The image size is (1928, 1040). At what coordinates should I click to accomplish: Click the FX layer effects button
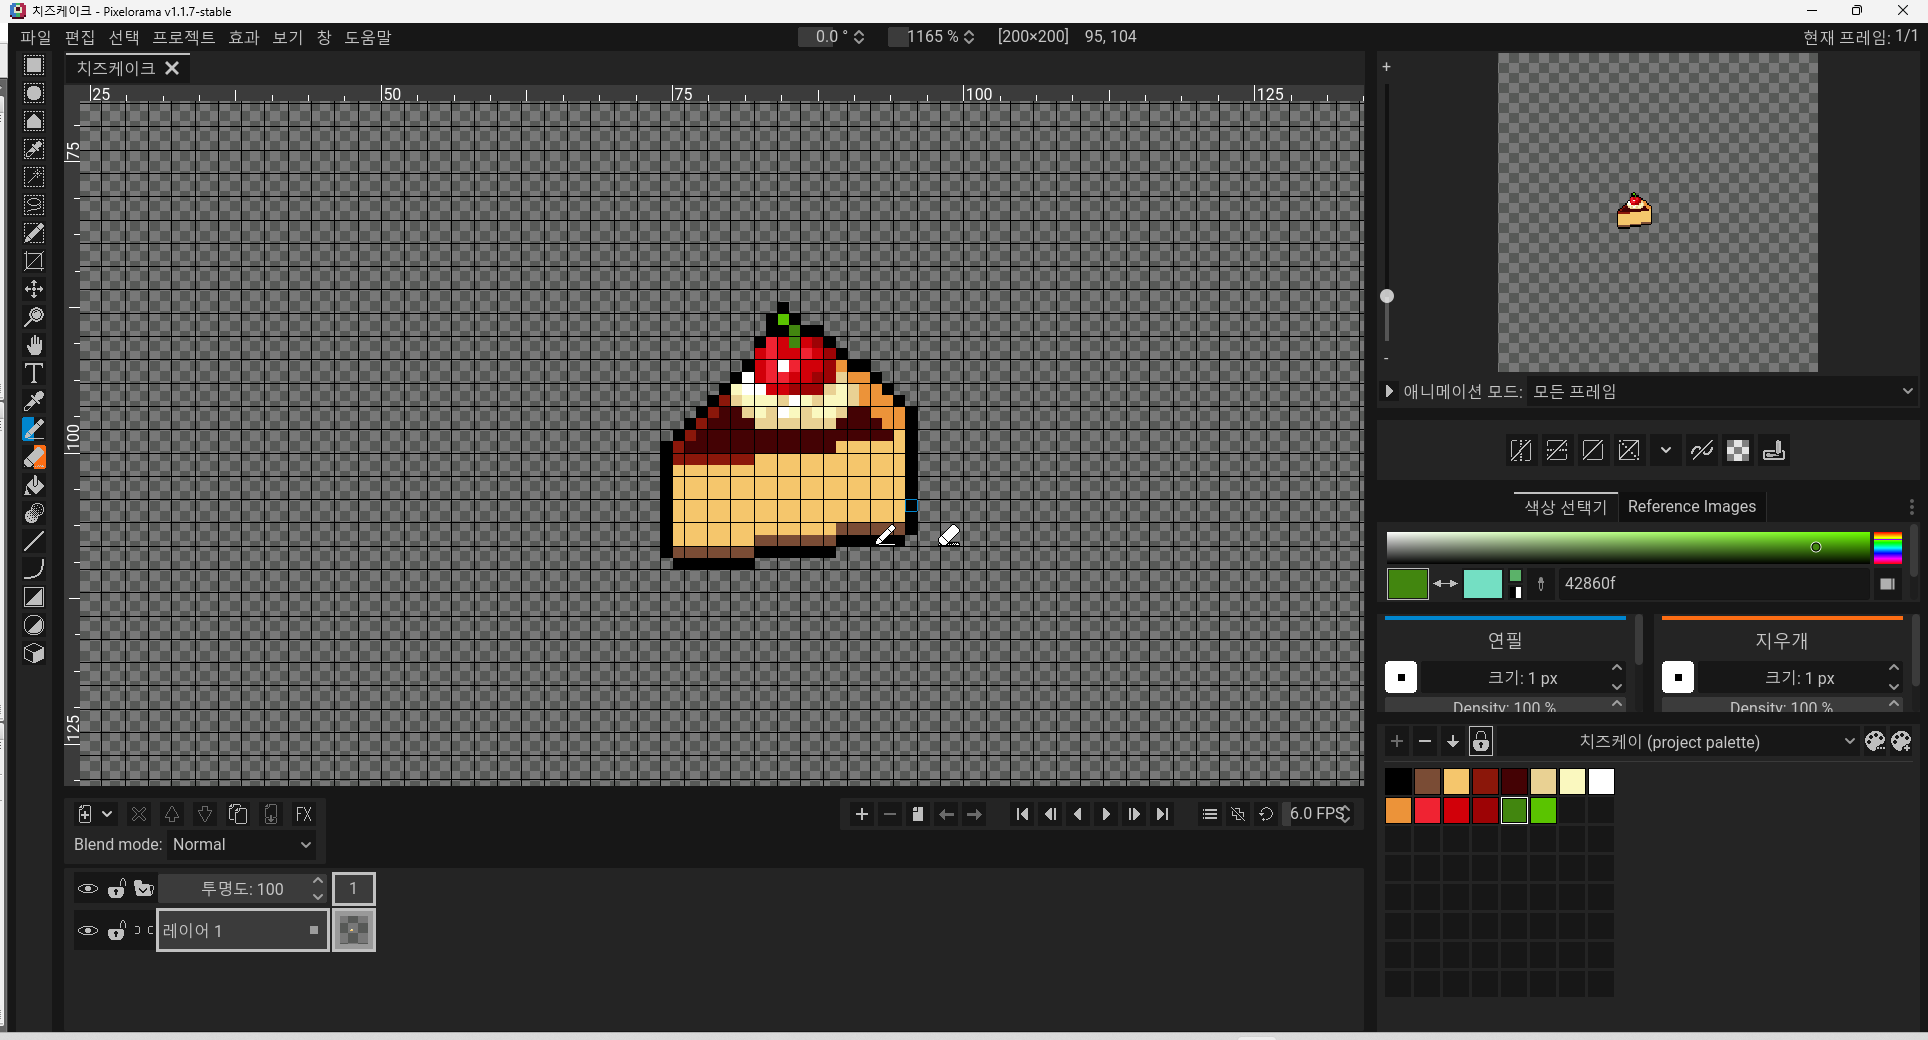pos(304,814)
